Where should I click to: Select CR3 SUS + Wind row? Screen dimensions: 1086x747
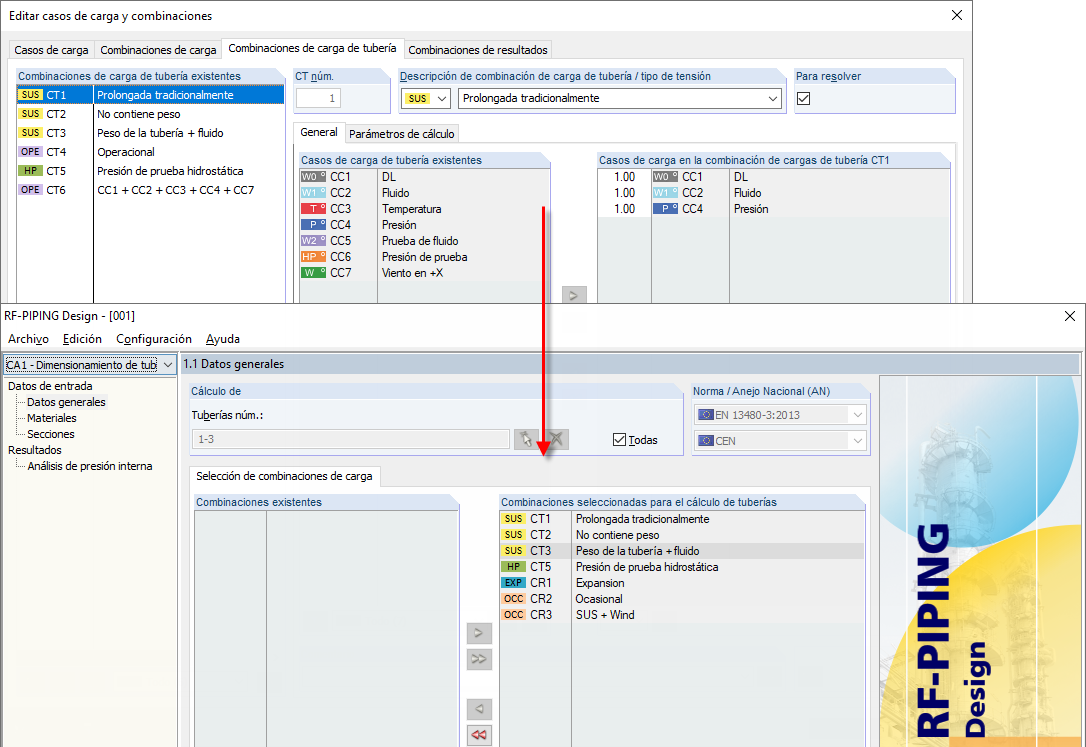[682, 615]
